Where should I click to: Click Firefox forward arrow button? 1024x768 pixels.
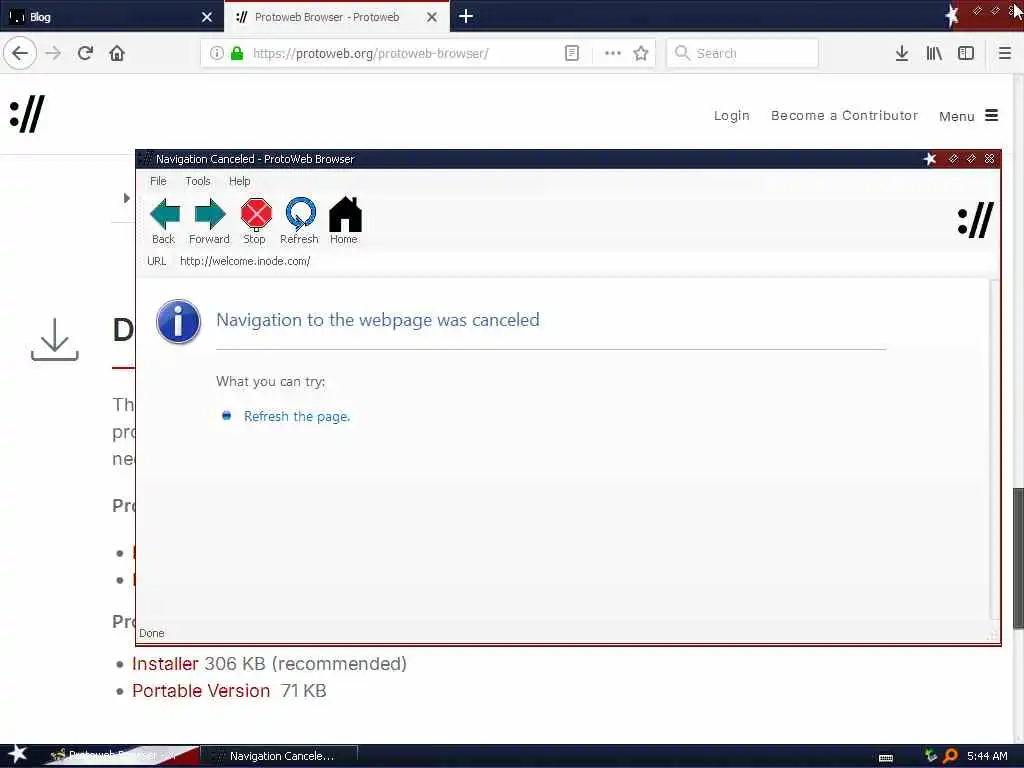point(53,53)
